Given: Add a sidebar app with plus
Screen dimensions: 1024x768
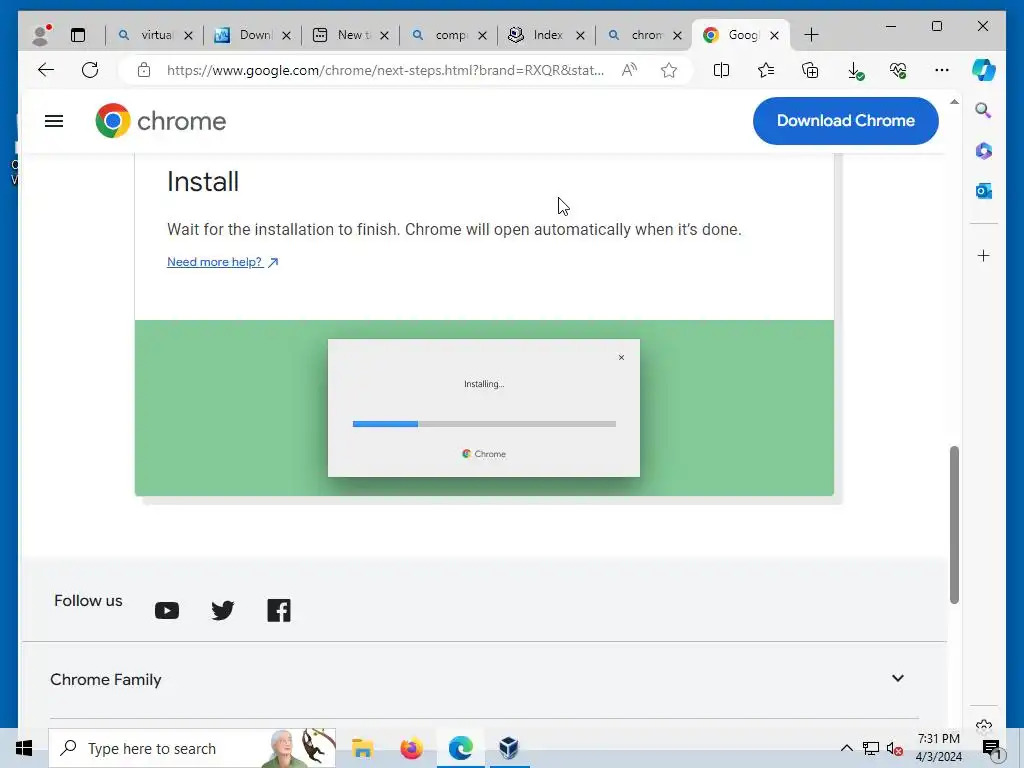Looking at the screenshot, I should [984, 255].
